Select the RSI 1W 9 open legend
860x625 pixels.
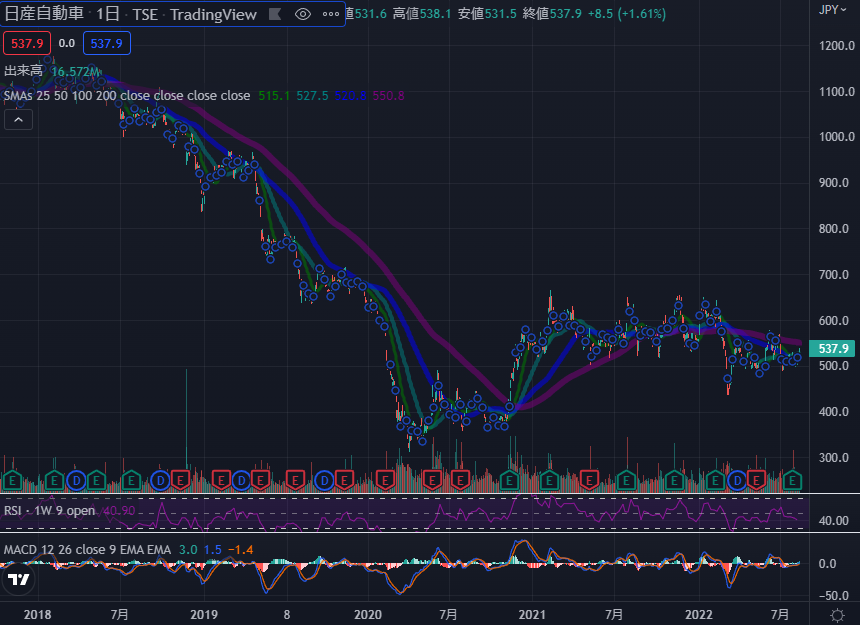pyautogui.click(x=49, y=510)
